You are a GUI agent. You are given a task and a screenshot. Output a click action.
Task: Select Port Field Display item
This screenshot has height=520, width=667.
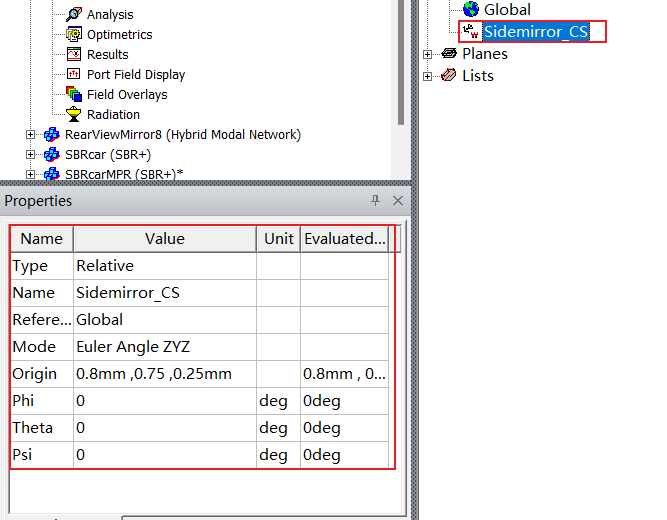point(136,74)
